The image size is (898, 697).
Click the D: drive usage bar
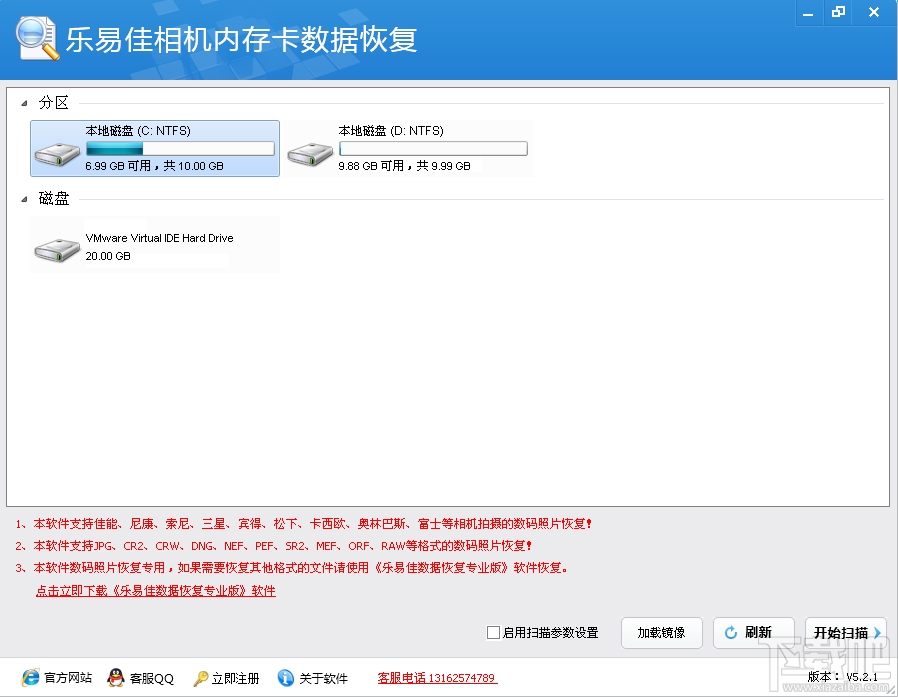click(434, 149)
